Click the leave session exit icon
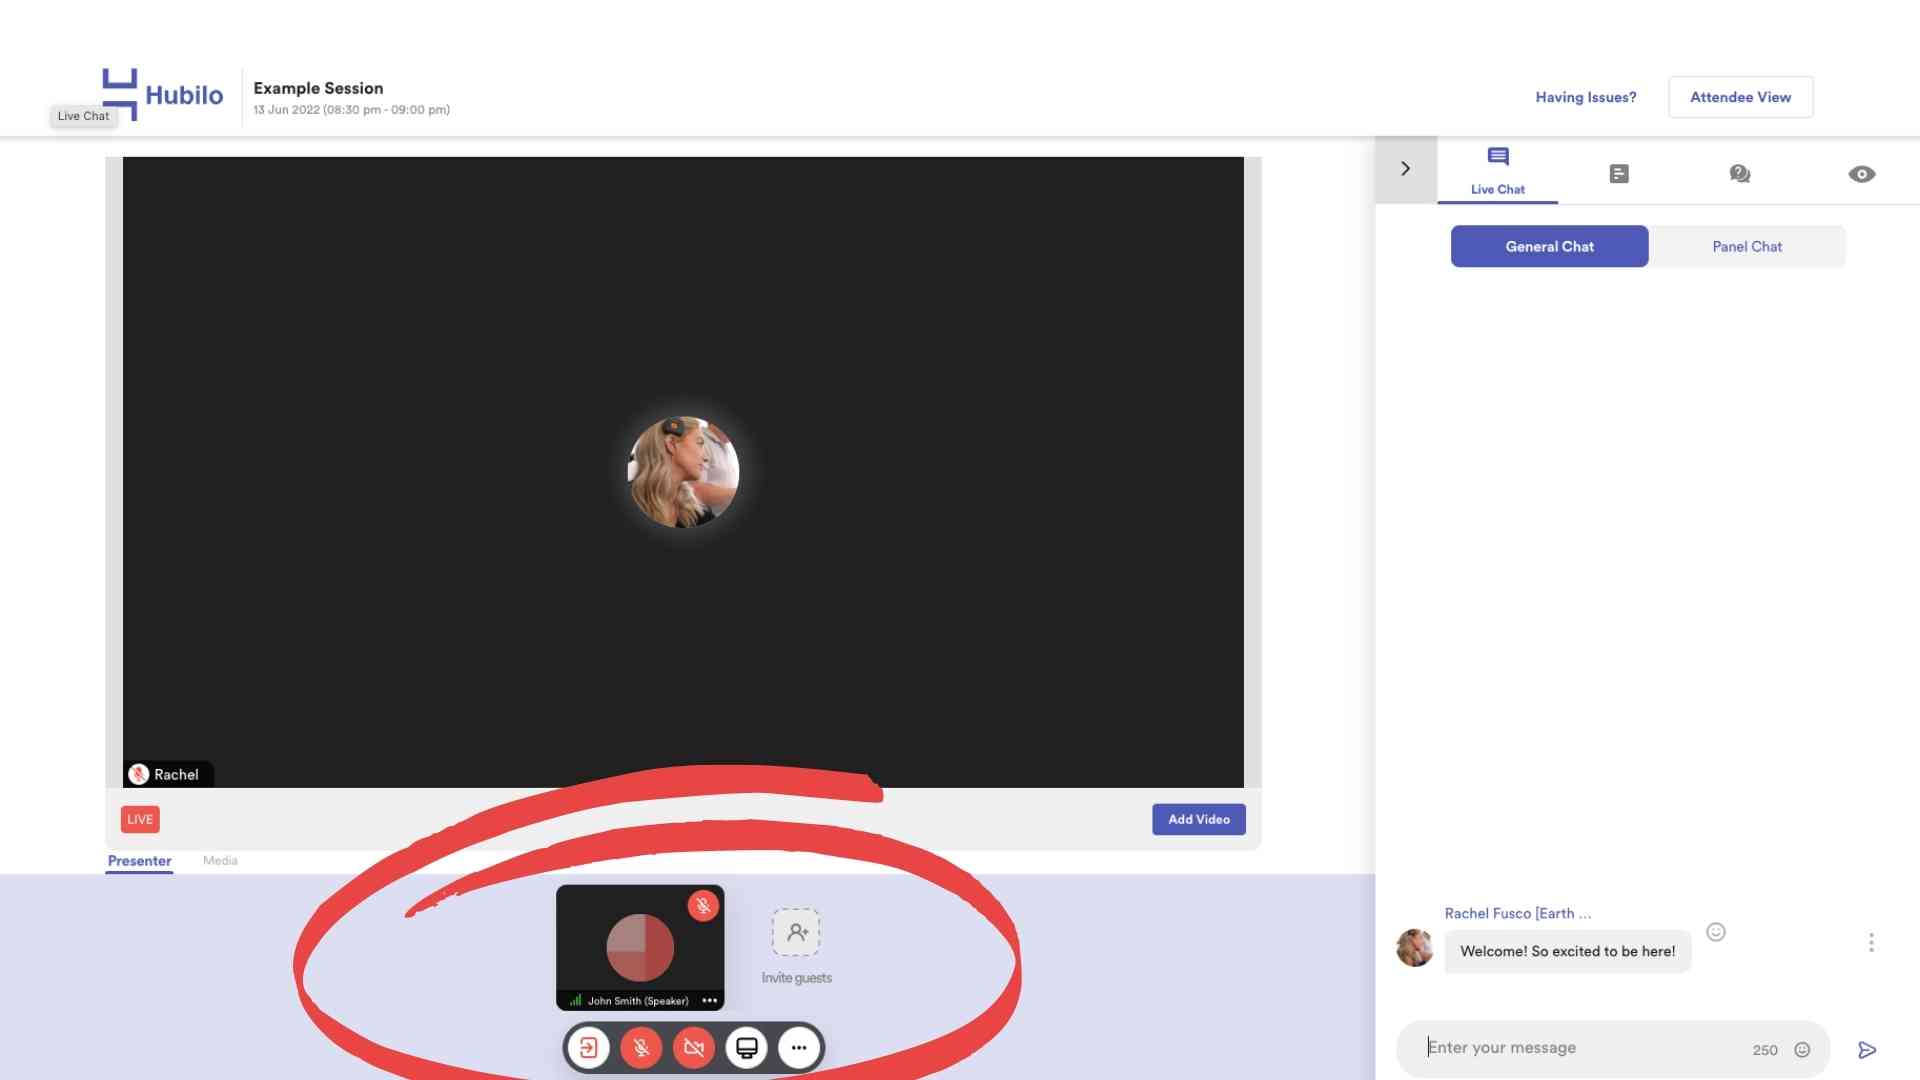This screenshot has width=1920, height=1080. (x=589, y=1048)
